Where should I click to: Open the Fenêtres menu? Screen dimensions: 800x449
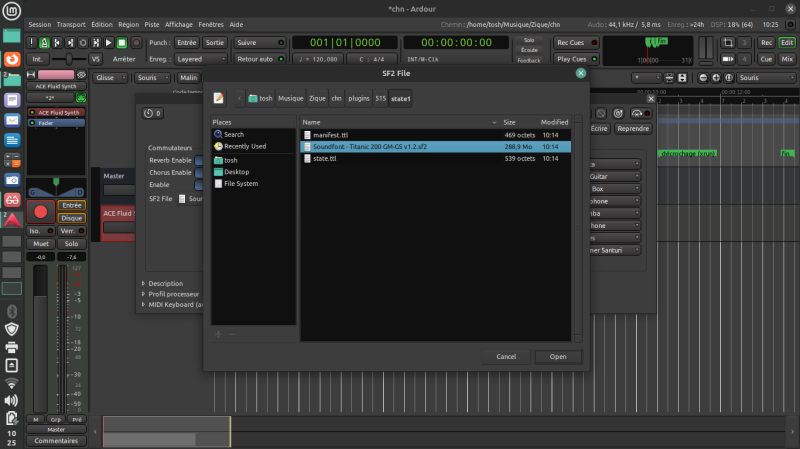pyautogui.click(x=213, y=23)
